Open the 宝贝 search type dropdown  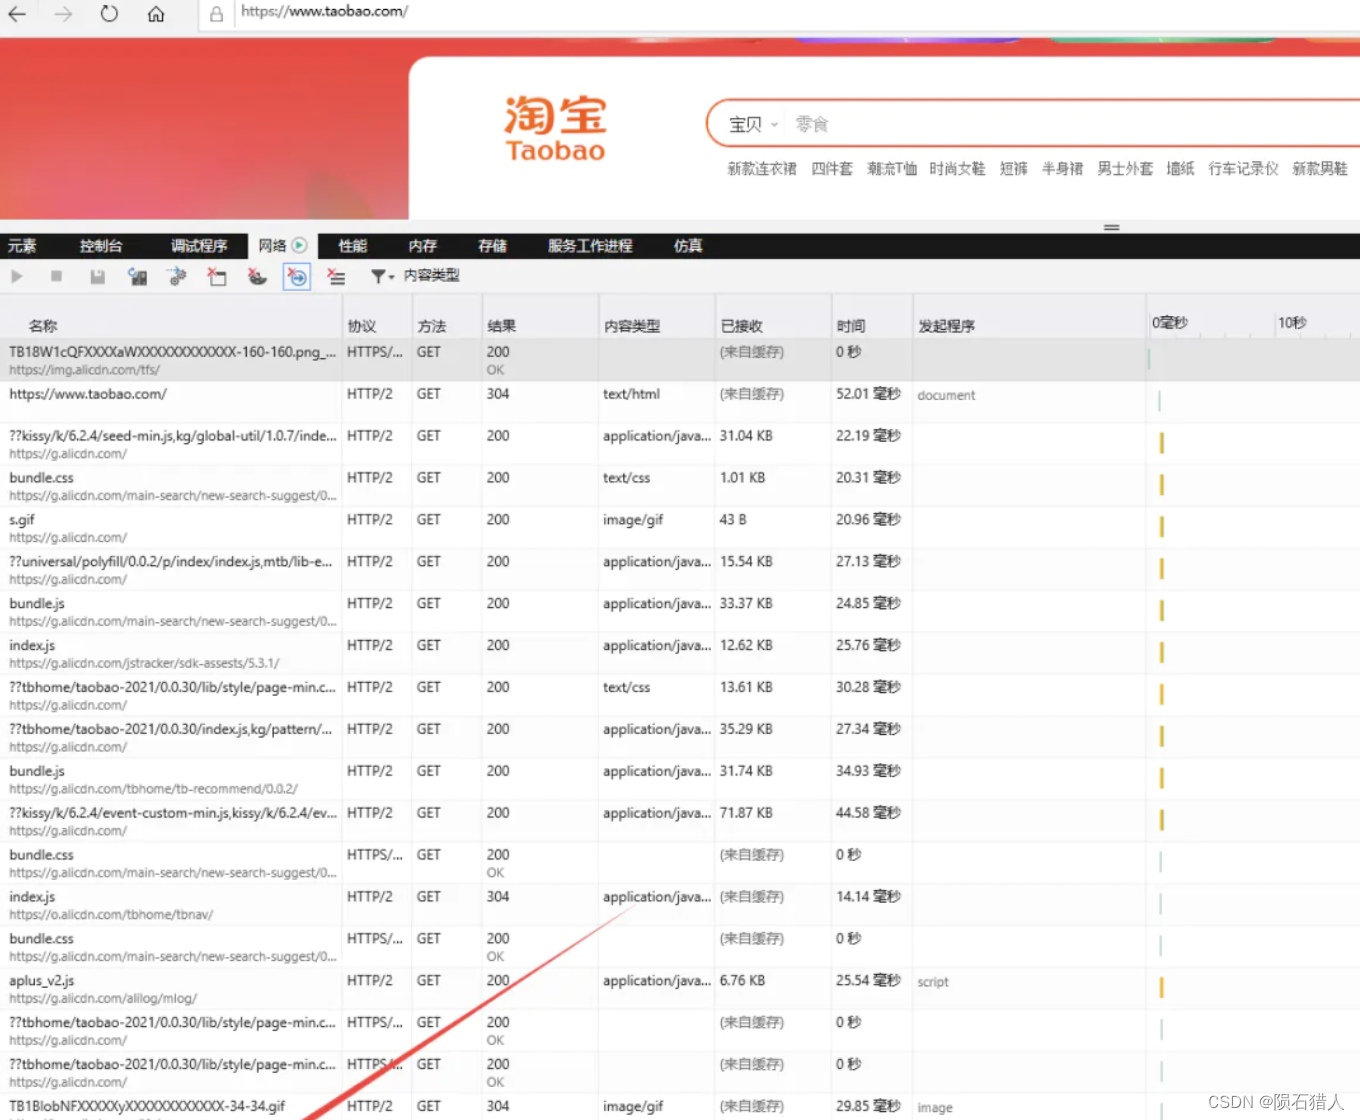[753, 124]
